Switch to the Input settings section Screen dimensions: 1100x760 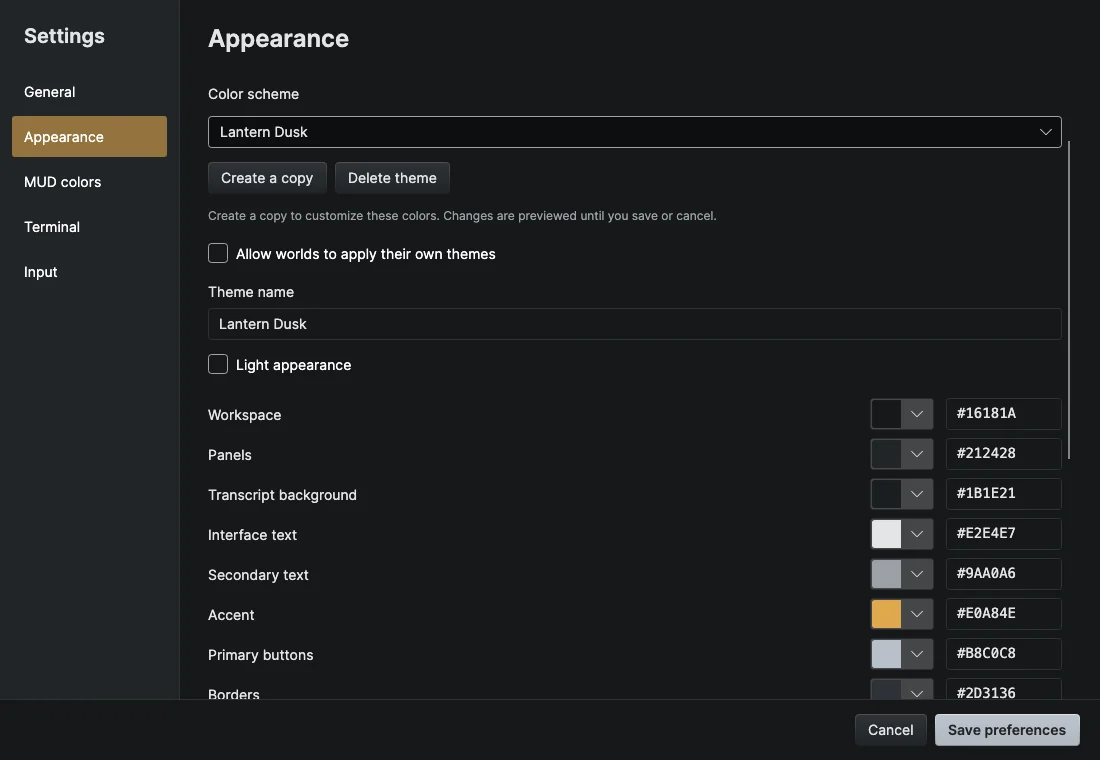tap(89, 272)
